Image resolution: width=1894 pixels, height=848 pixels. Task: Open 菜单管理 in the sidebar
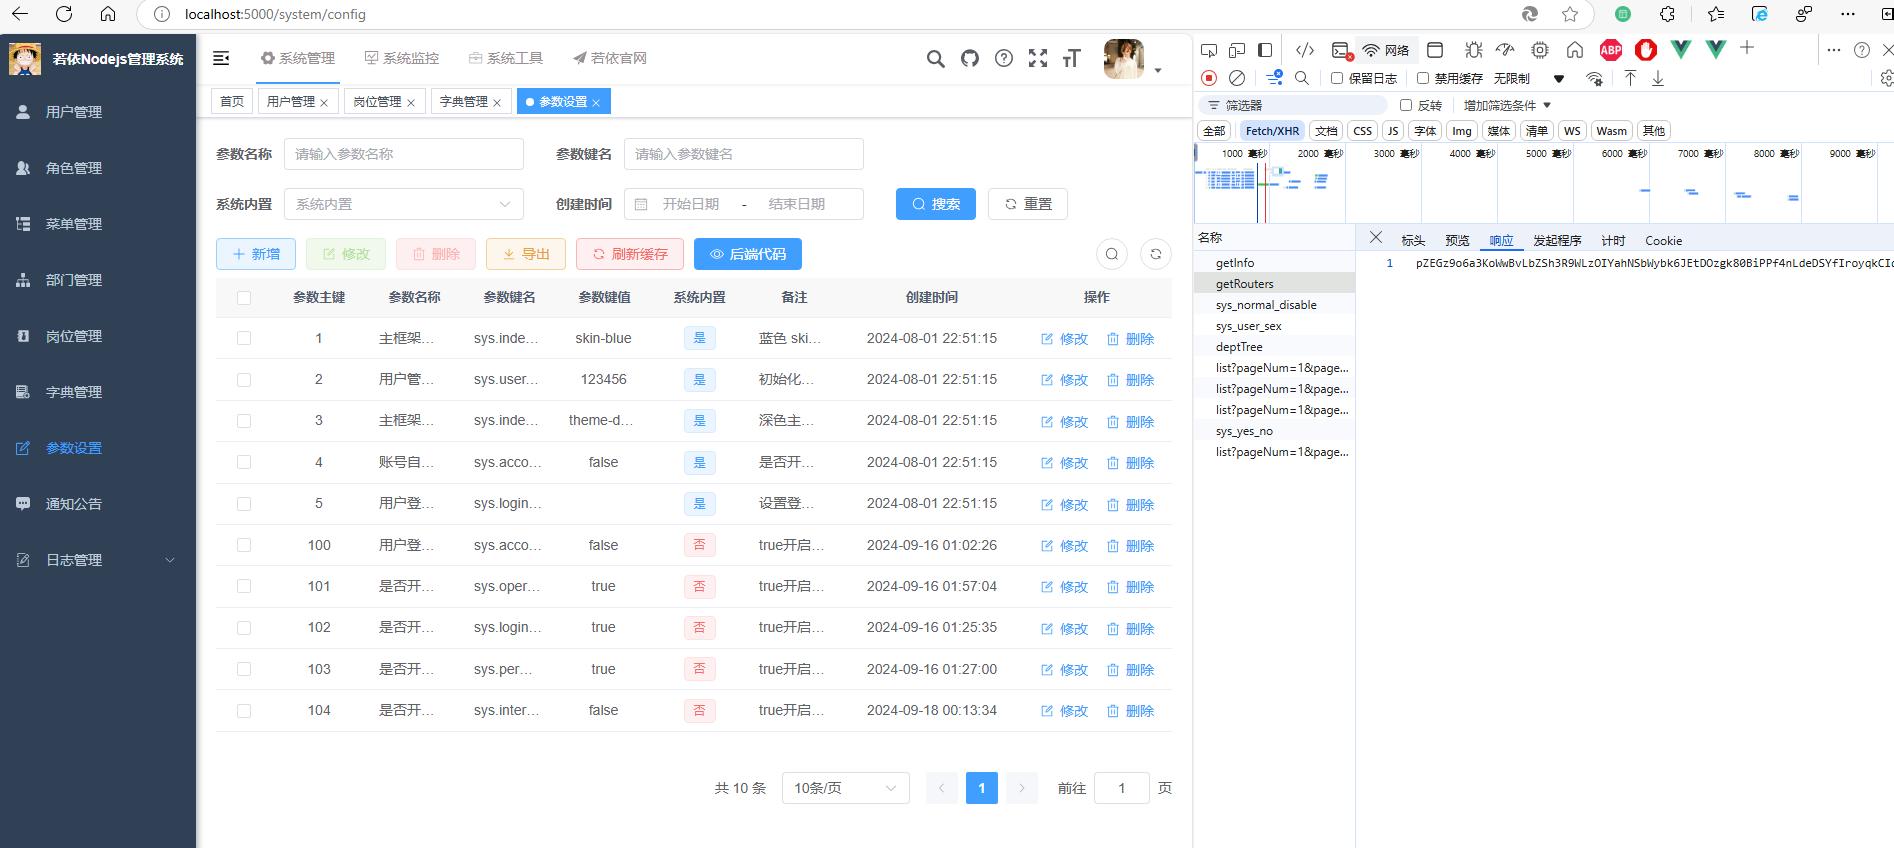click(98, 224)
